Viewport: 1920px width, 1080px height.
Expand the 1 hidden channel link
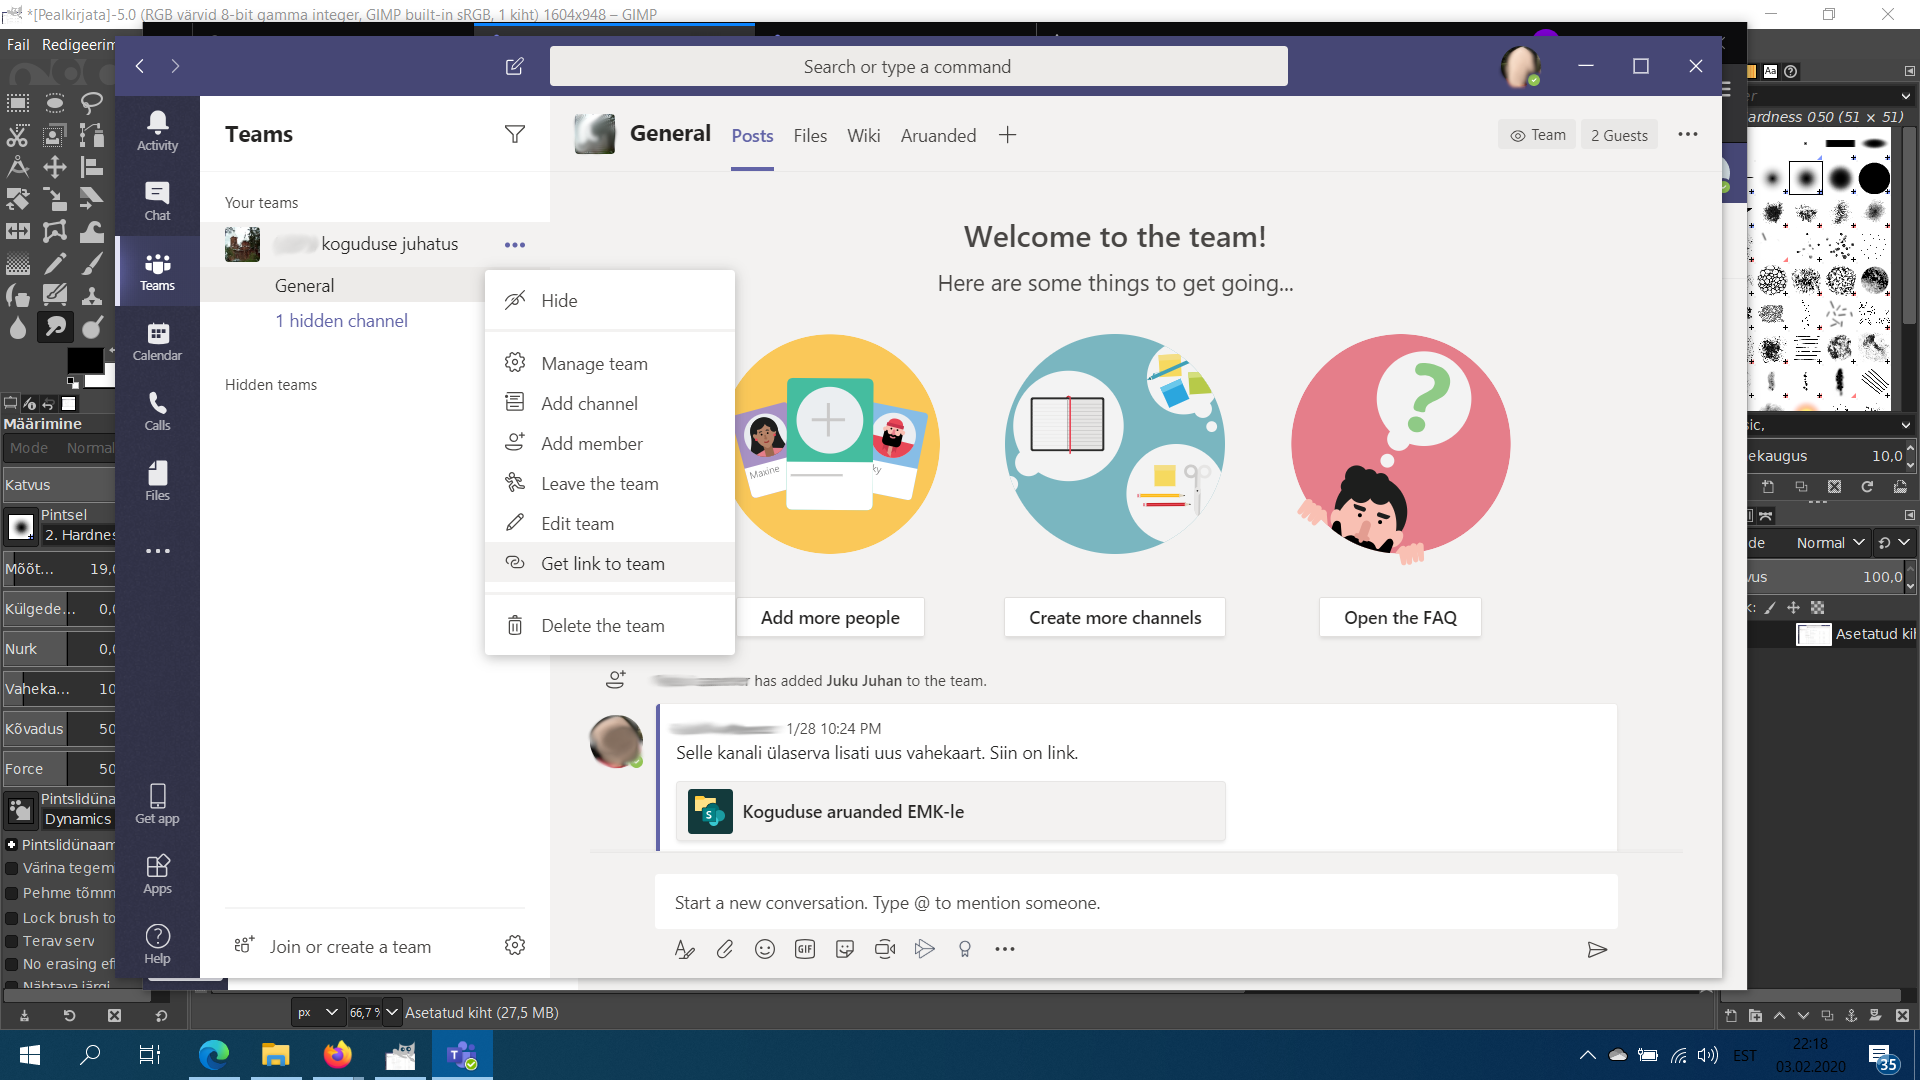(341, 321)
